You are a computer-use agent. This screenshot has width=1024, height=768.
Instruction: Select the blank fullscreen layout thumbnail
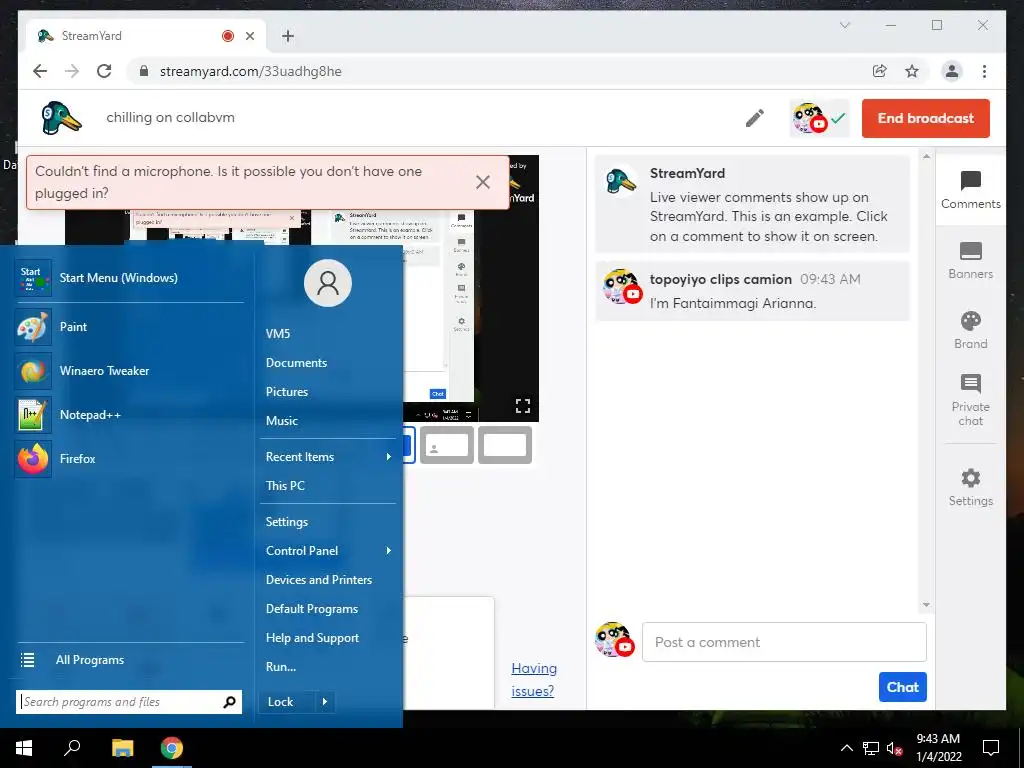[x=505, y=445]
